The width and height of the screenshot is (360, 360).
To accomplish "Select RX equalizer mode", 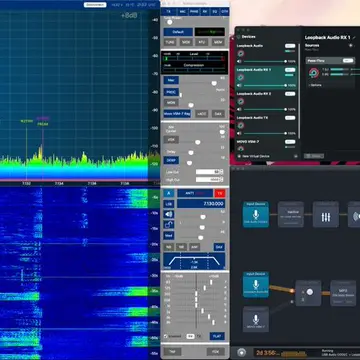I will point(190,336).
